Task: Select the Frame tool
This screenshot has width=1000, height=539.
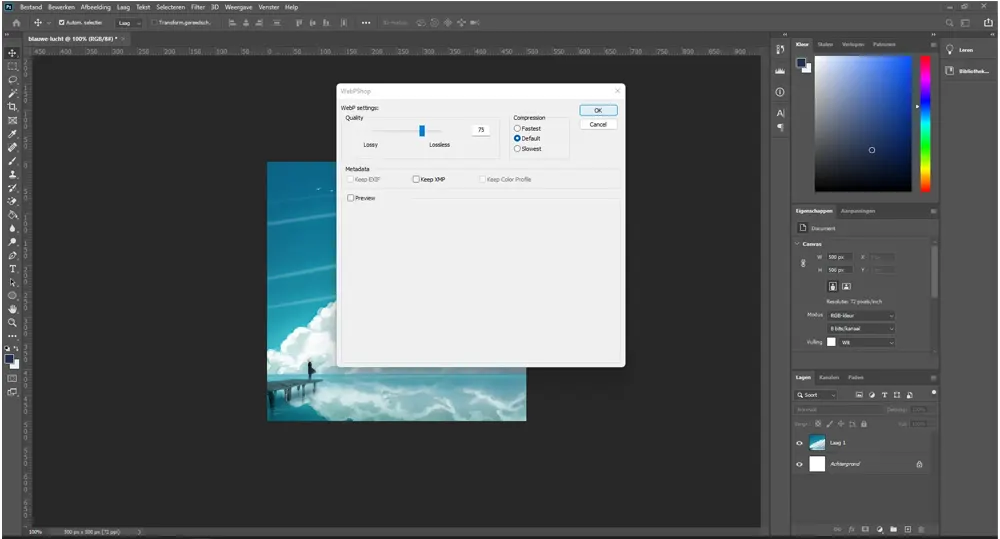Action: pyautogui.click(x=12, y=120)
